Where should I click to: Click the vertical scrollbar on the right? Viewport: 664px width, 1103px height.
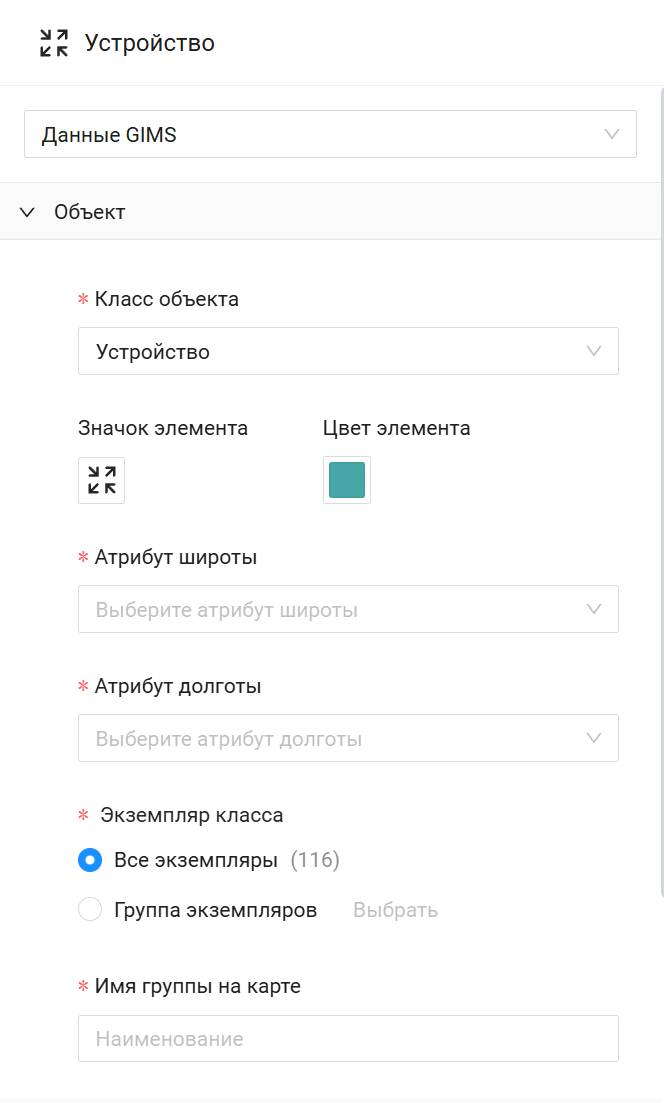coord(661,490)
